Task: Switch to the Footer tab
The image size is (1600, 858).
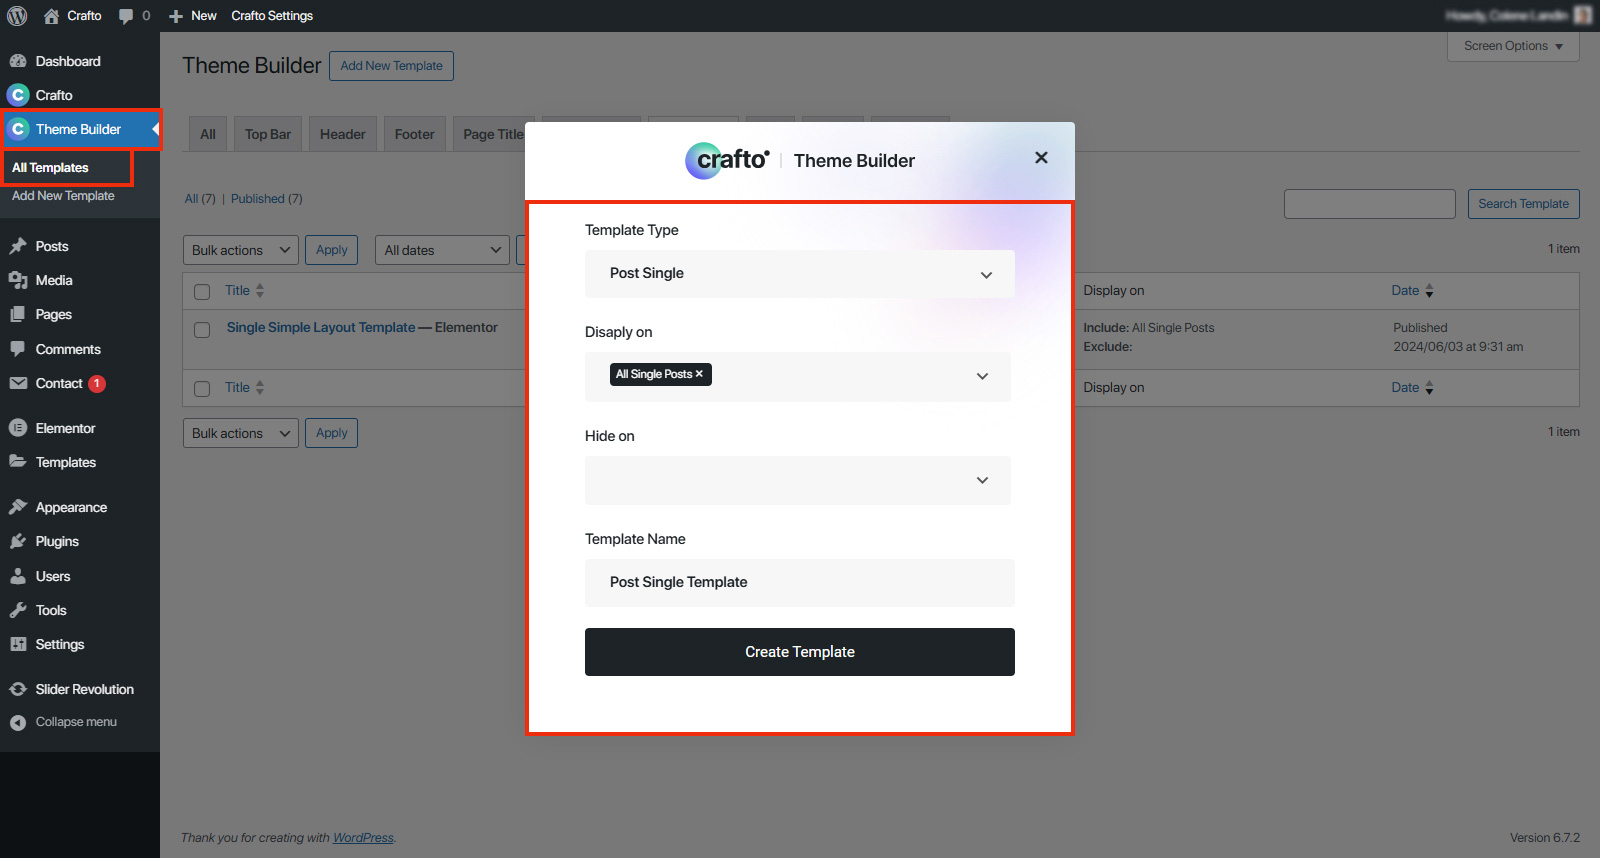Action: coord(415,134)
